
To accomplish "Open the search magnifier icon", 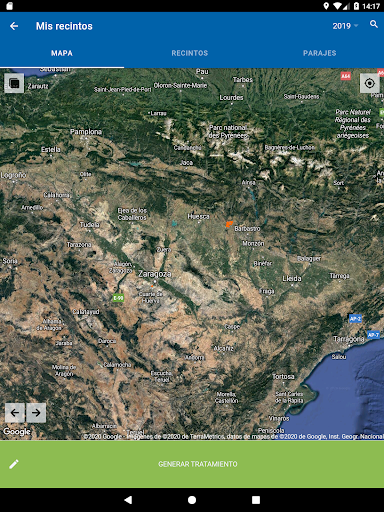I will (374, 24).
